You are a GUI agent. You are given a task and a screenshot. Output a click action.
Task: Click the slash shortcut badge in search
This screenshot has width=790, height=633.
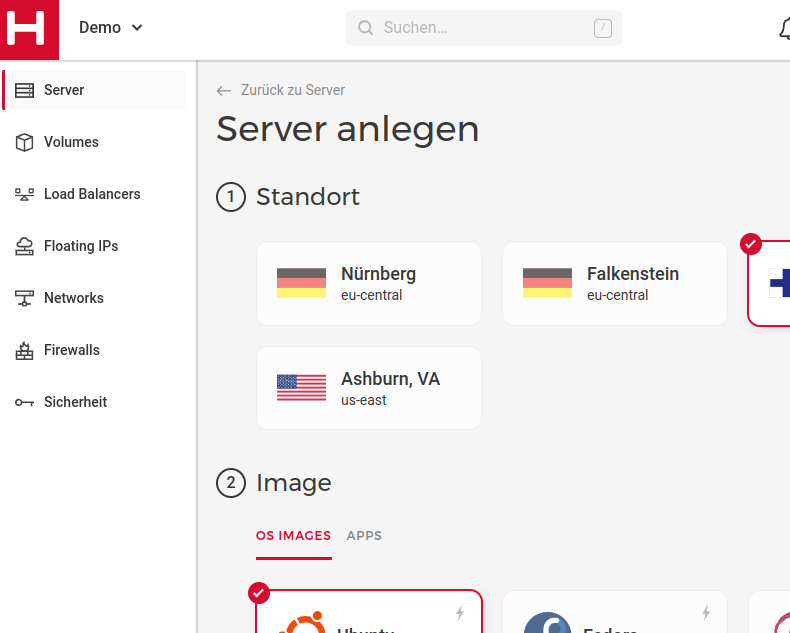(x=603, y=28)
